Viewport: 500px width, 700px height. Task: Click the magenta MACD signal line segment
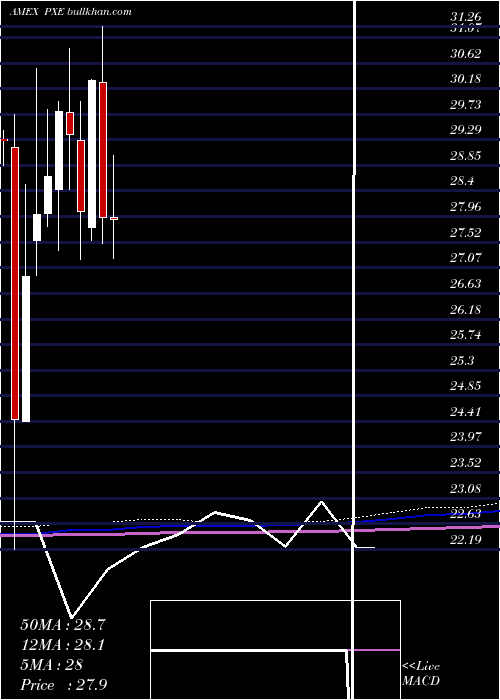(x=376, y=650)
